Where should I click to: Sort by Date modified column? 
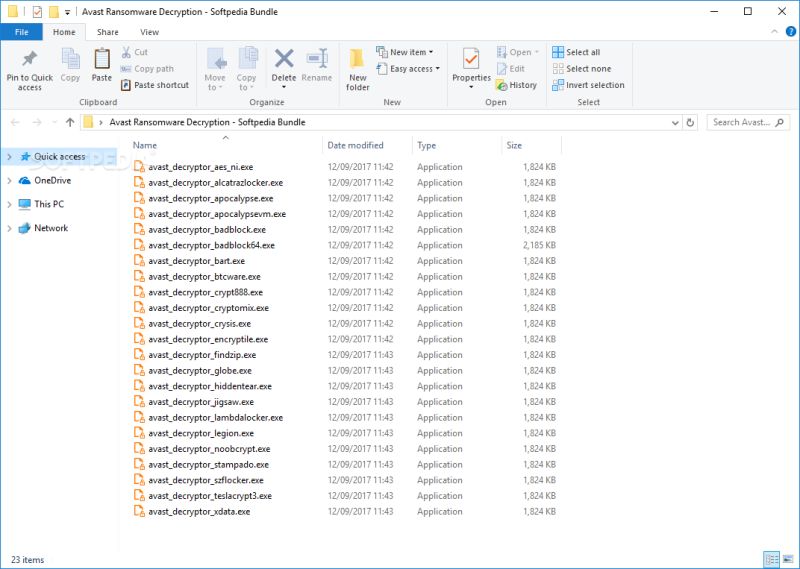point(367,145)
